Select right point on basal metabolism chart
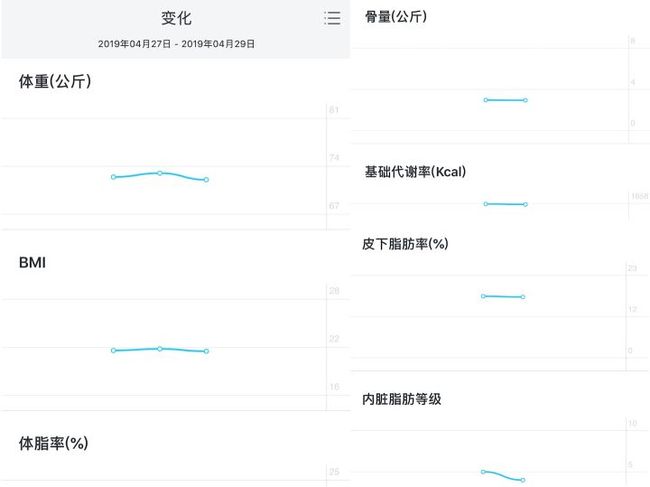Screen dimensions: 650x487 (x=525, y=204)
